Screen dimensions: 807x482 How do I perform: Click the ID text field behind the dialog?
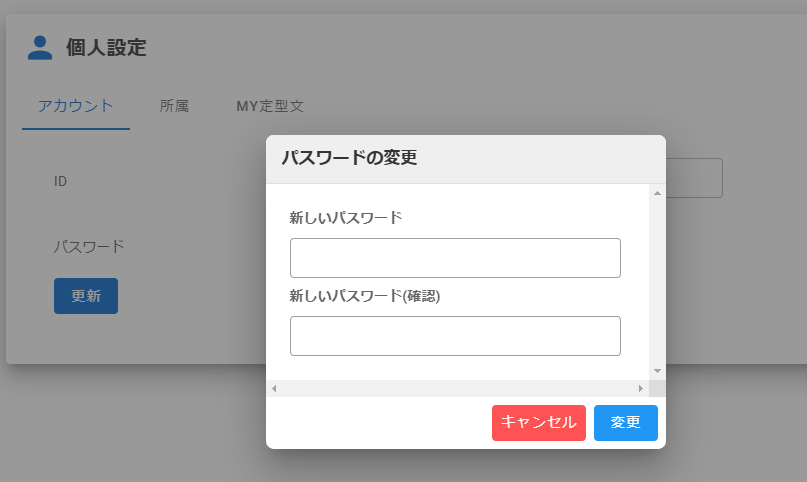694,178
